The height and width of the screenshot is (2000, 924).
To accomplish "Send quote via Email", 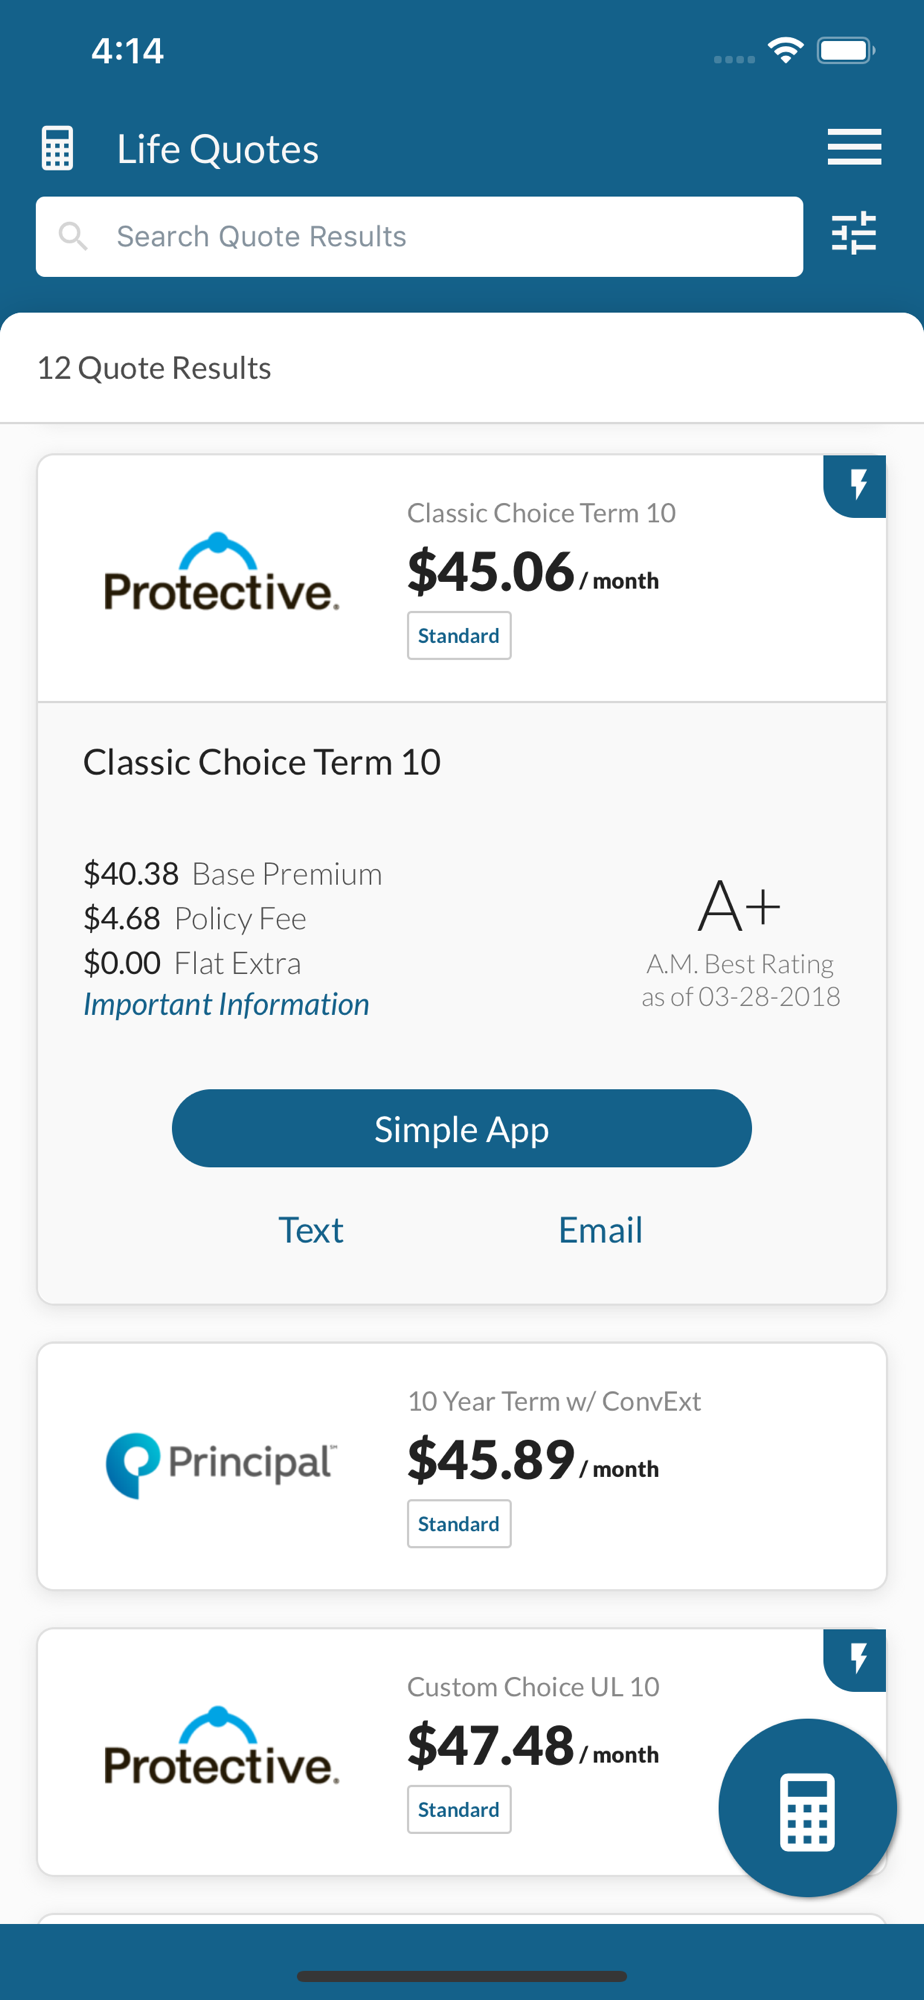I will click(x=600, y=1230).
